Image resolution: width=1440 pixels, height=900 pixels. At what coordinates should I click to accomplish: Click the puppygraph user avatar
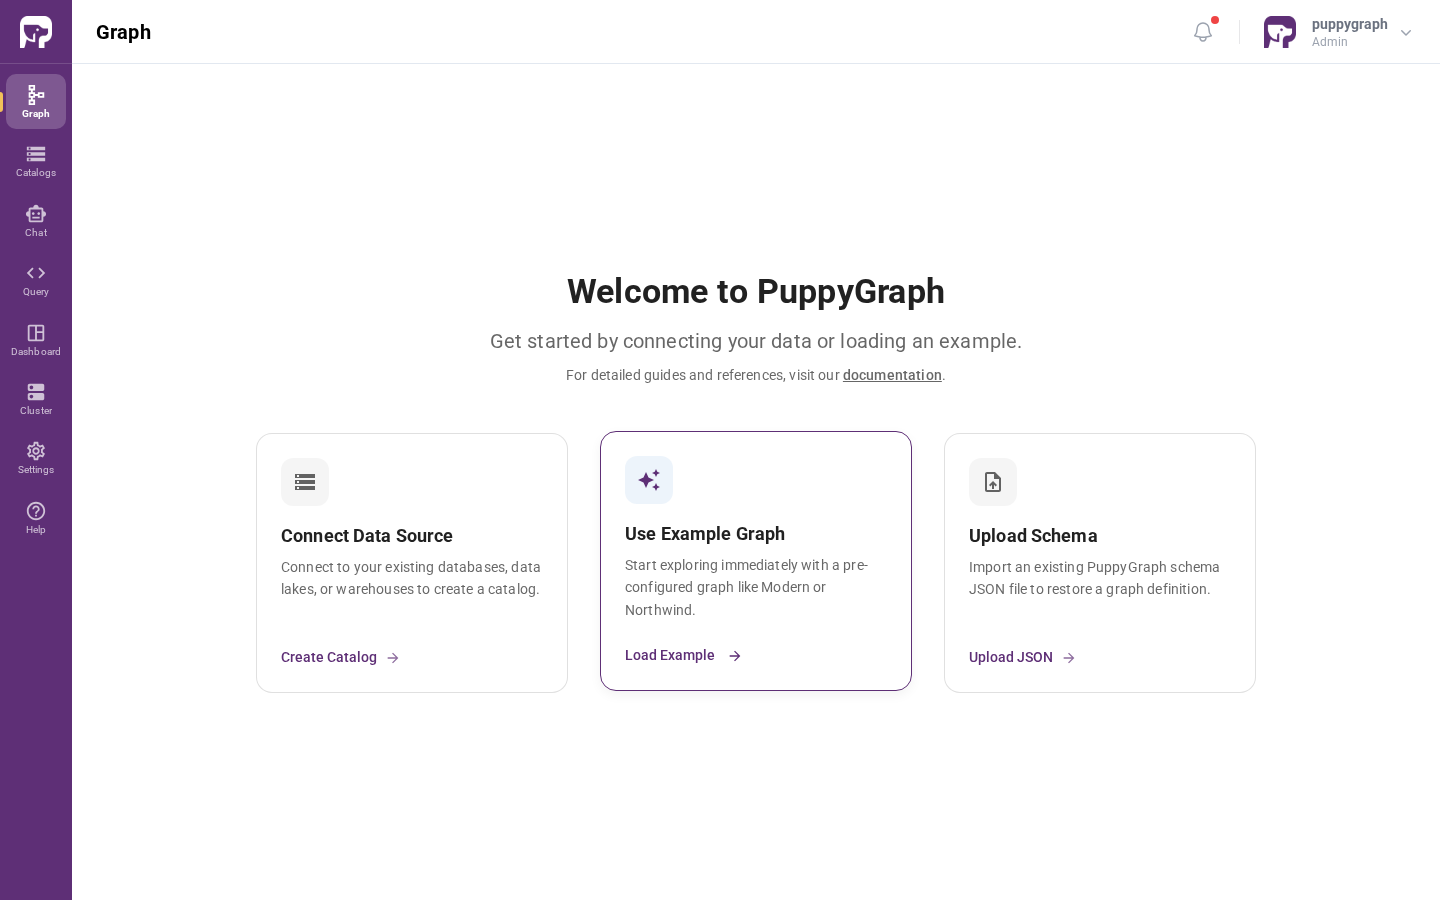tap(1280, 32)
